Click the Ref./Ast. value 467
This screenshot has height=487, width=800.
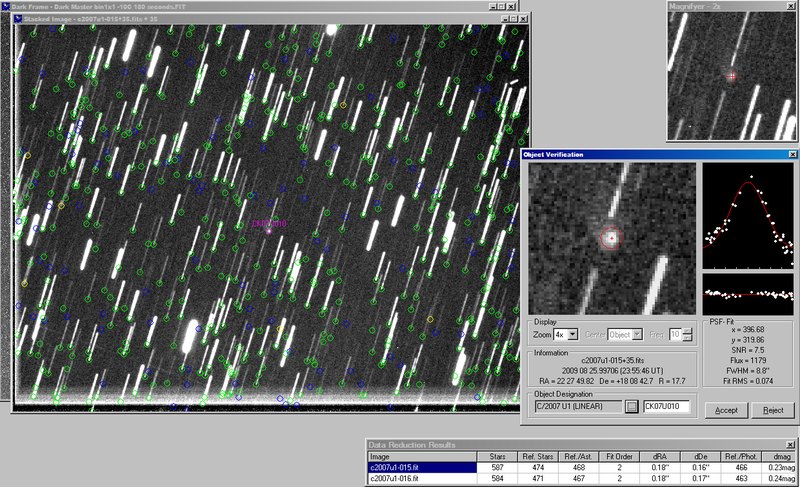579,478
